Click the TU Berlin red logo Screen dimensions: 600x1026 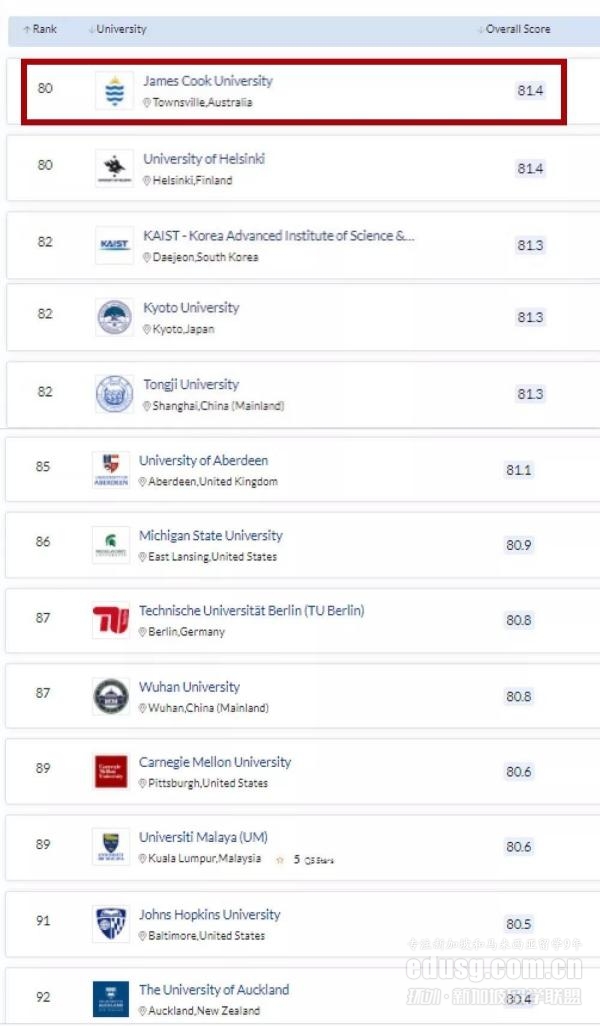tap(110, 620)
